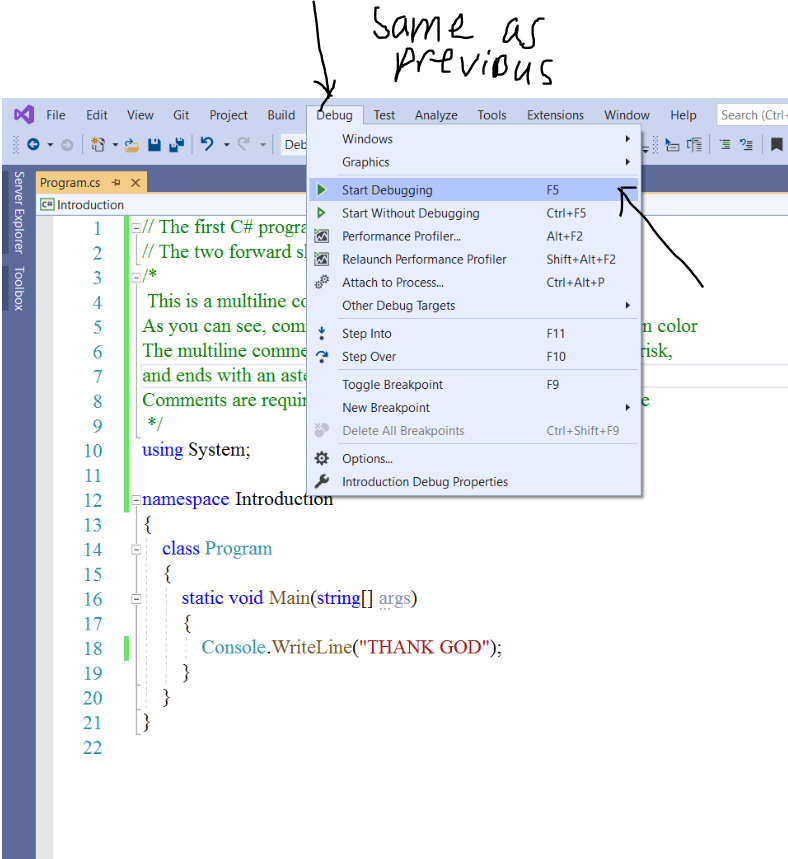Screen dimensions: 788x859
Task: Collapse the class Program block
Action: (136, 549)
